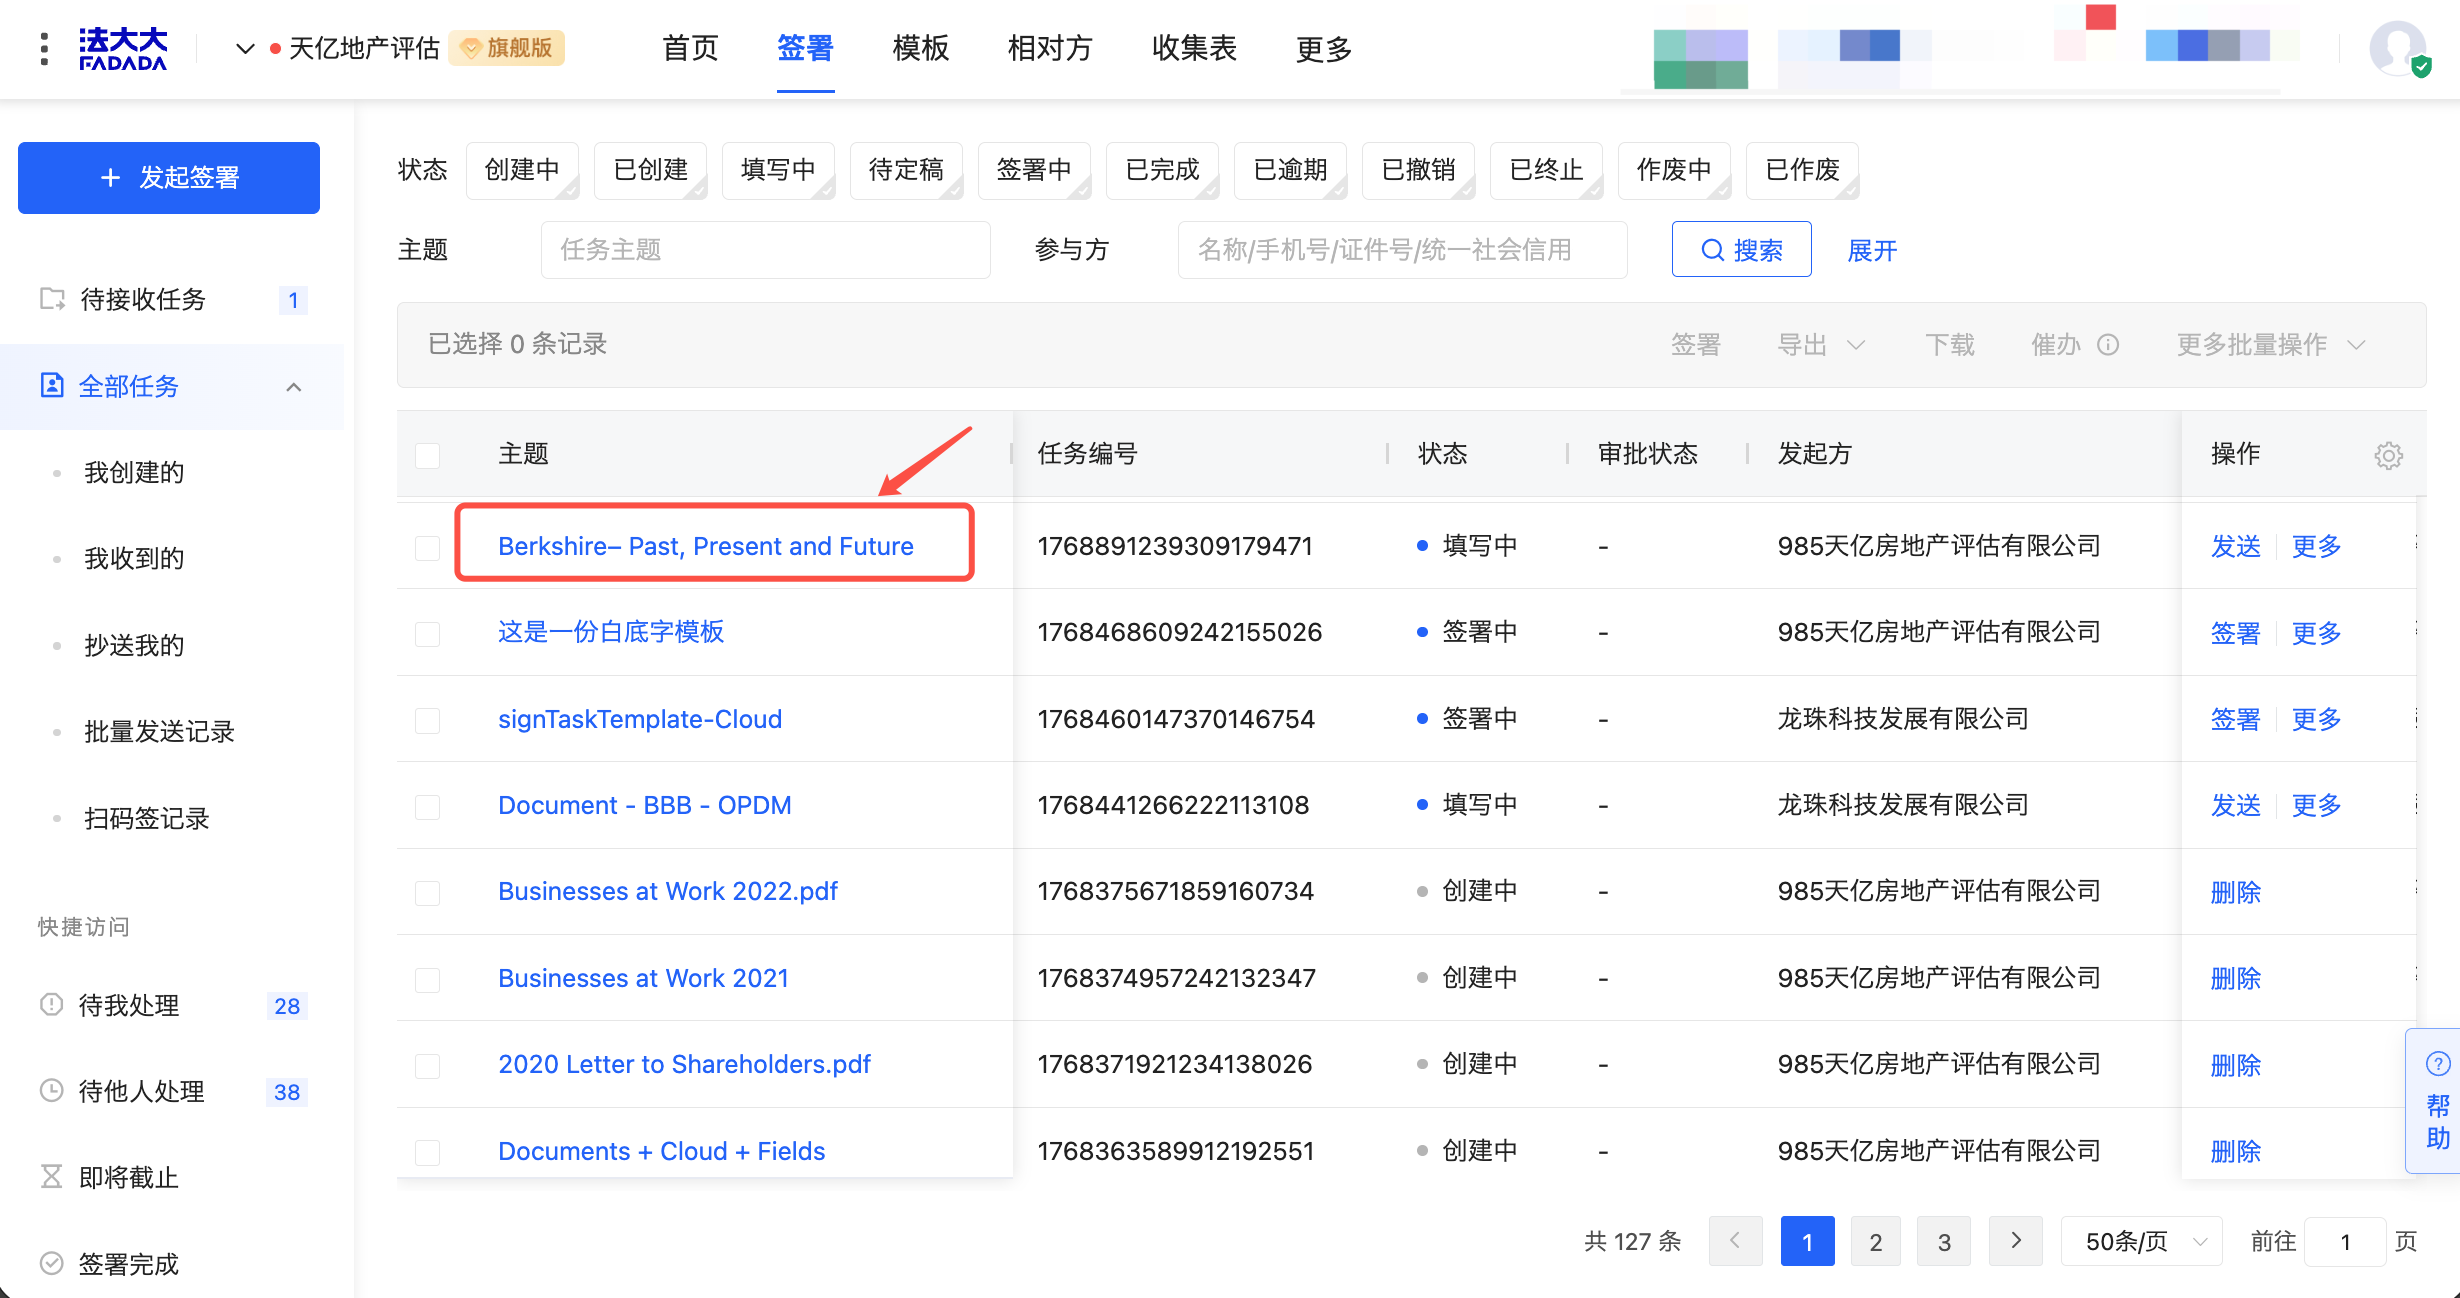Image resolution: width=2460 pixels, height=1298 pixels.
Task: Open the 50条/页 page size dropdown
Action: point(2142,1241)
